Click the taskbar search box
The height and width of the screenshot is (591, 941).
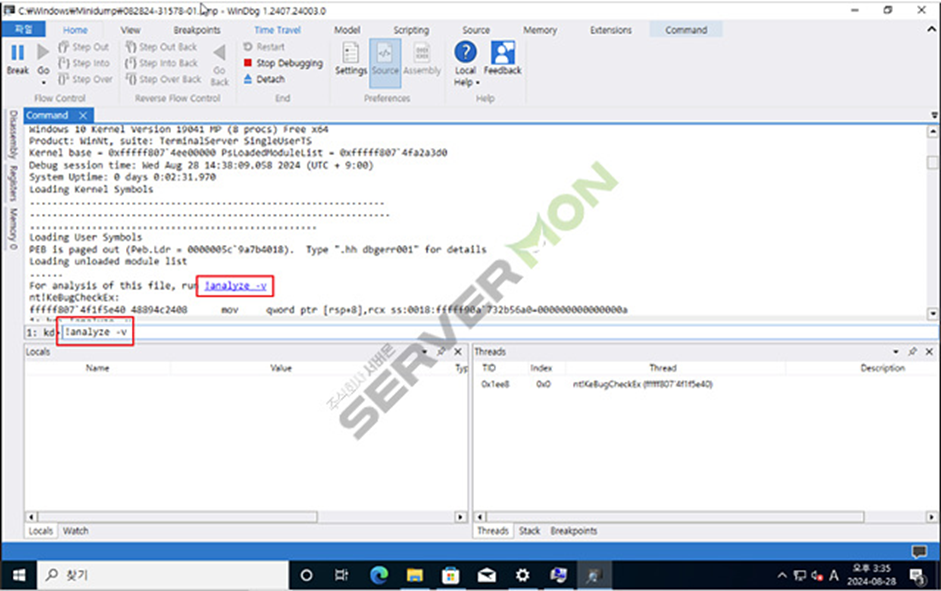pyautogui.click(x=163, y=575)
